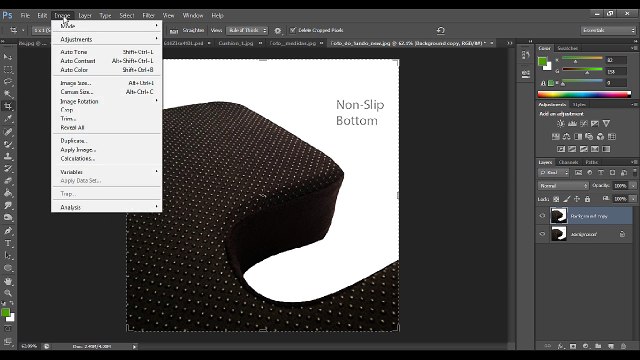
Task: Select the Hand tool
Action: coord(8,281)
